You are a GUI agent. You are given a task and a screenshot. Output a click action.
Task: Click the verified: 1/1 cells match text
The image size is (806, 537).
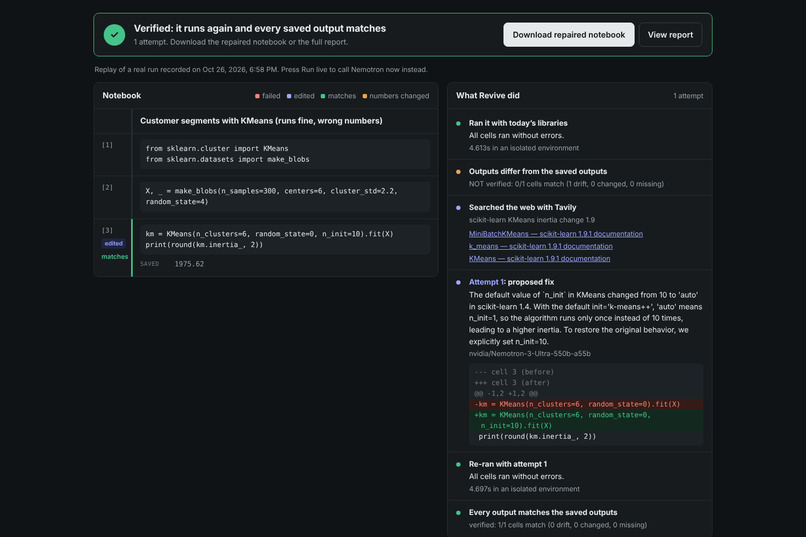(558, 525)
